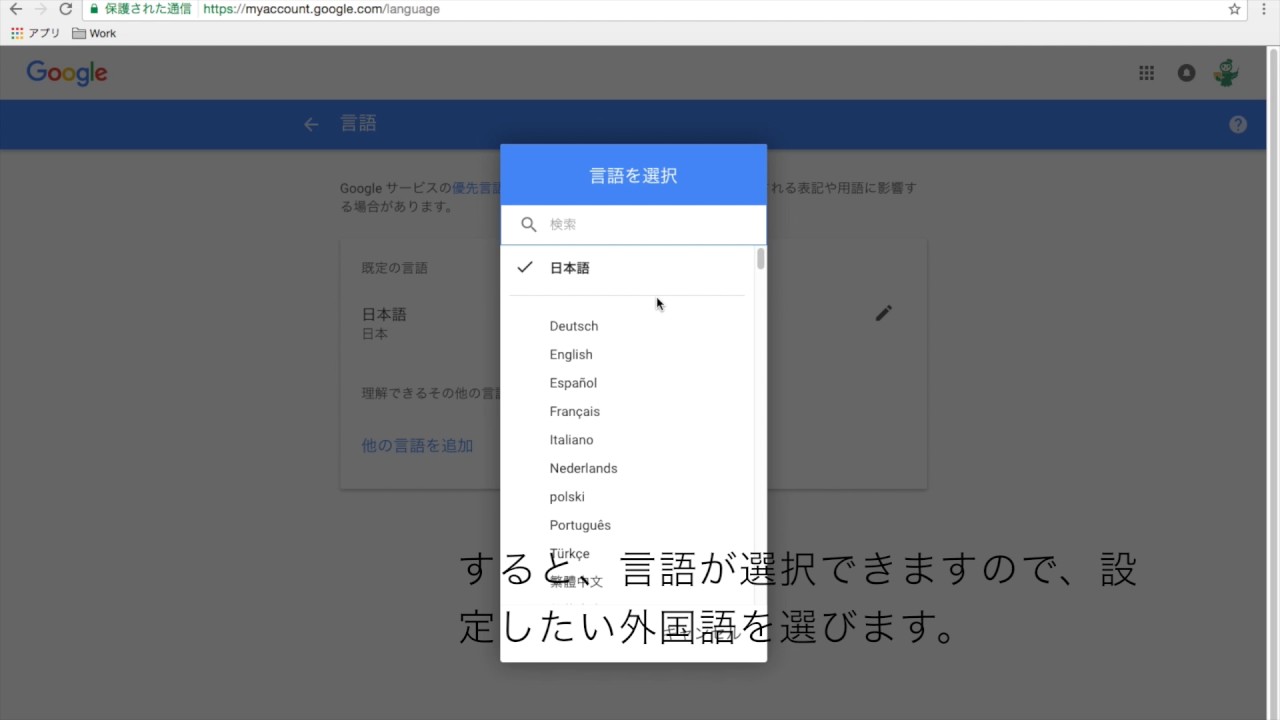Image resolution: width=1280 pixels, height=720 pixels.
Task: Click back arrow beside 言語 heading
Action: click(311, 124)
